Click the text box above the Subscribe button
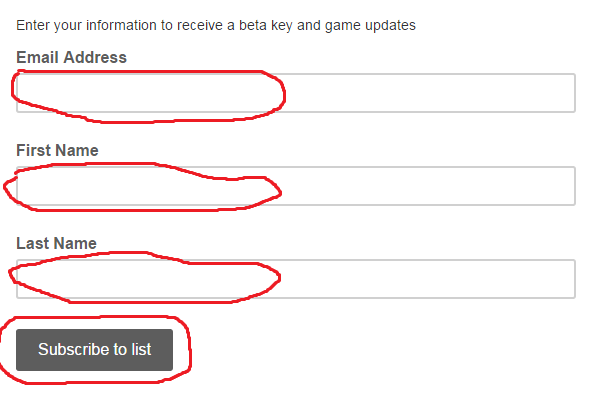 (296, 279)
